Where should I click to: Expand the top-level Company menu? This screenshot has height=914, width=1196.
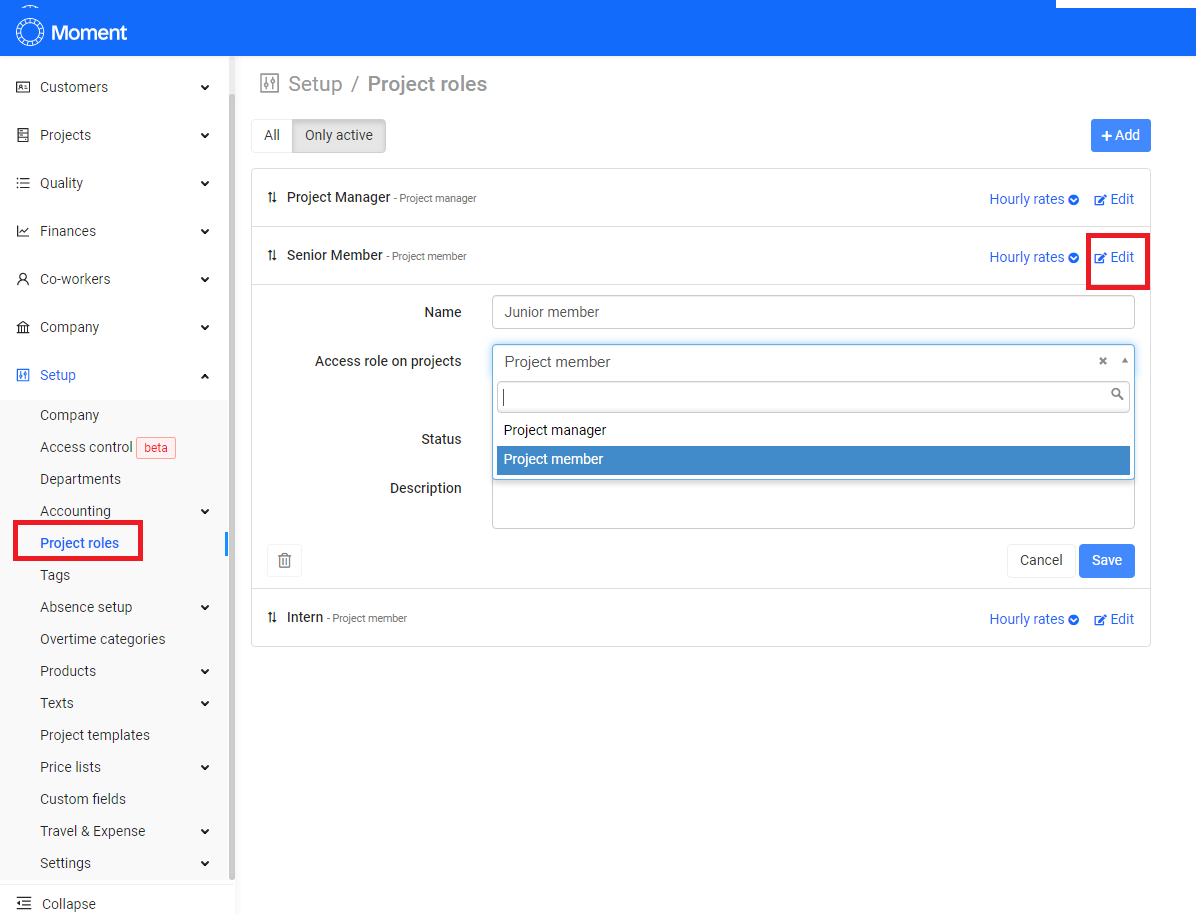(204, 328)
